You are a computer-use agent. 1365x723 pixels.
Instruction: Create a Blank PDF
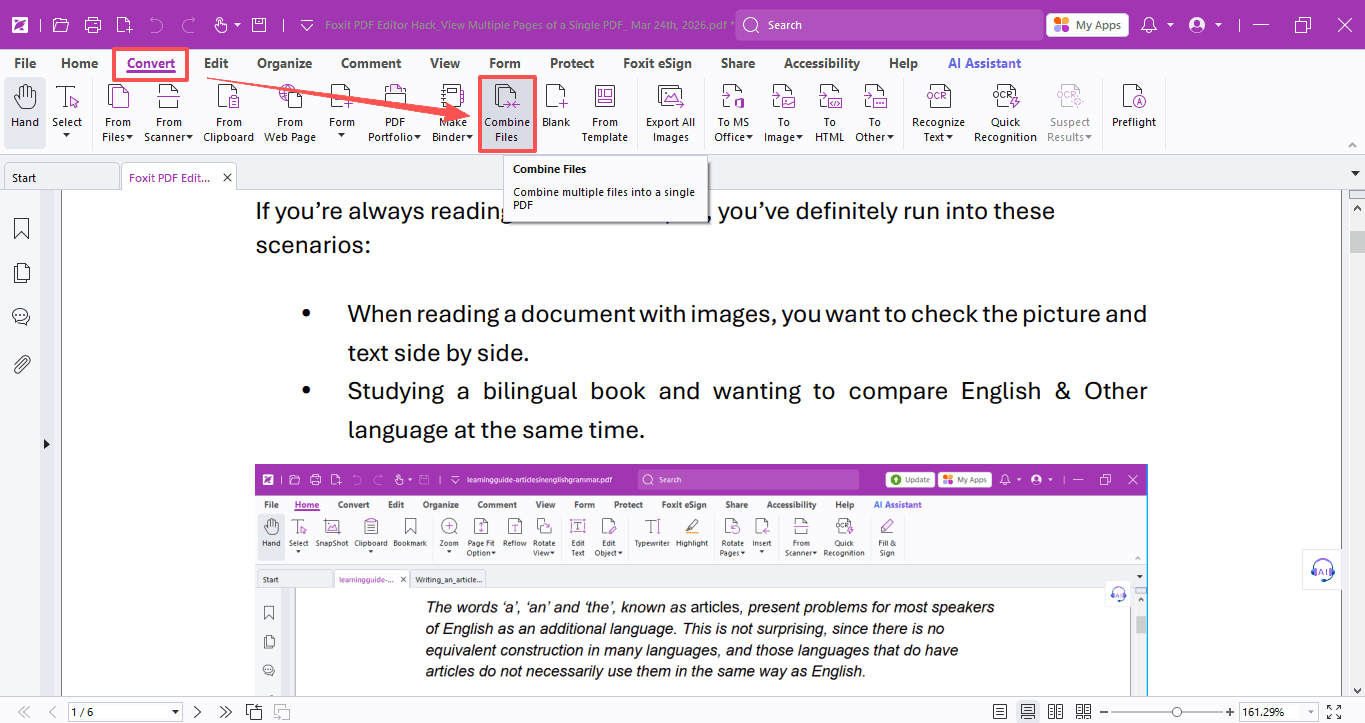pyautogui.click(x=556, y=106)
